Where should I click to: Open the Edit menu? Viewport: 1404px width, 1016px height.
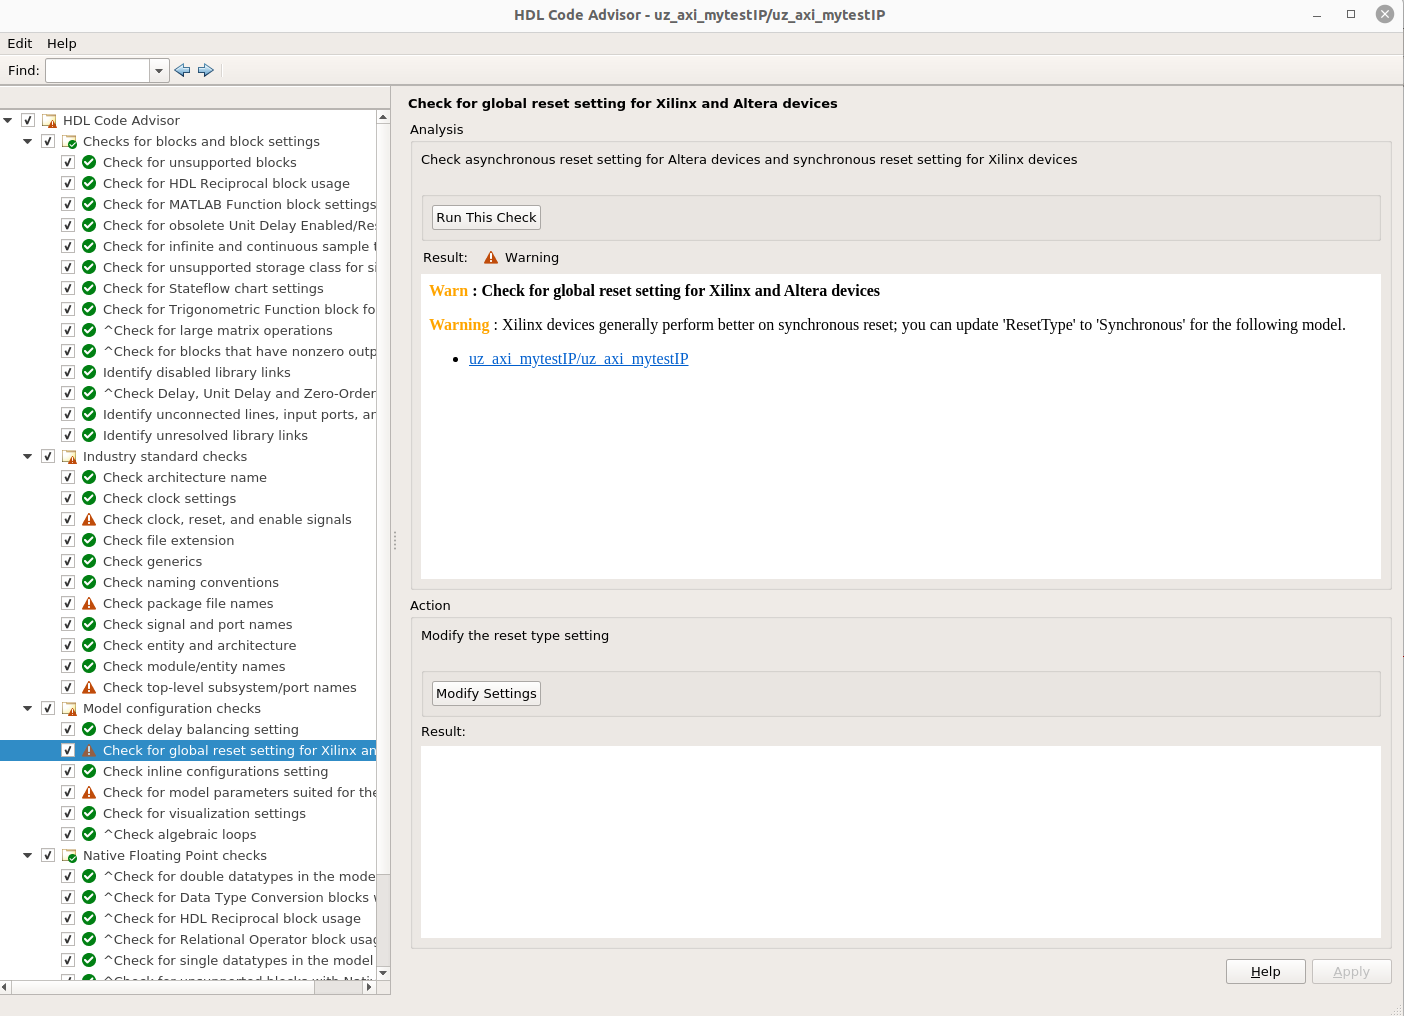click(x=20, y=44)
